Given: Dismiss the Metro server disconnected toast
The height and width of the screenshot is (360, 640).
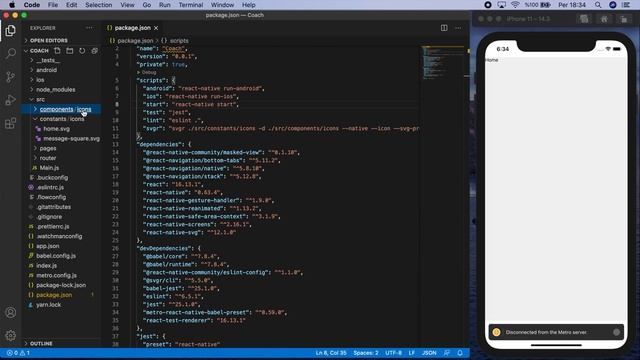Looking at the screenshot, I should 616,332.
